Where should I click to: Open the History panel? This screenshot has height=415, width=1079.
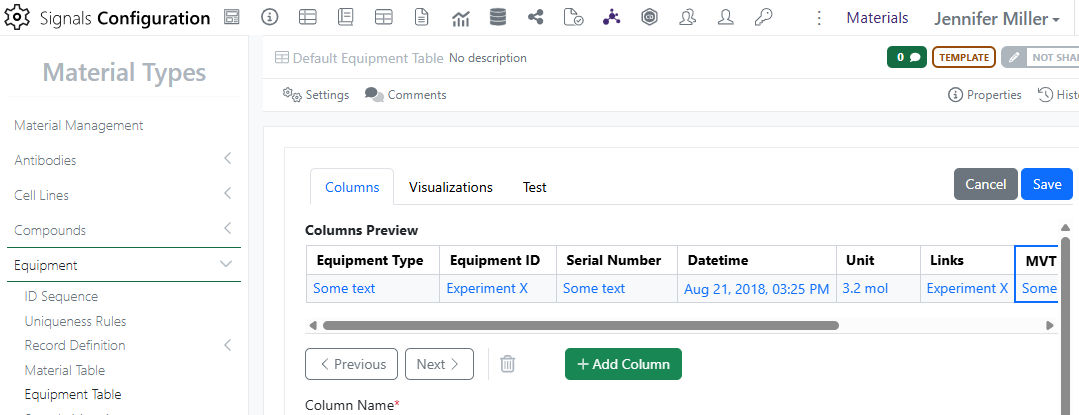click(x=1058, y=95)
